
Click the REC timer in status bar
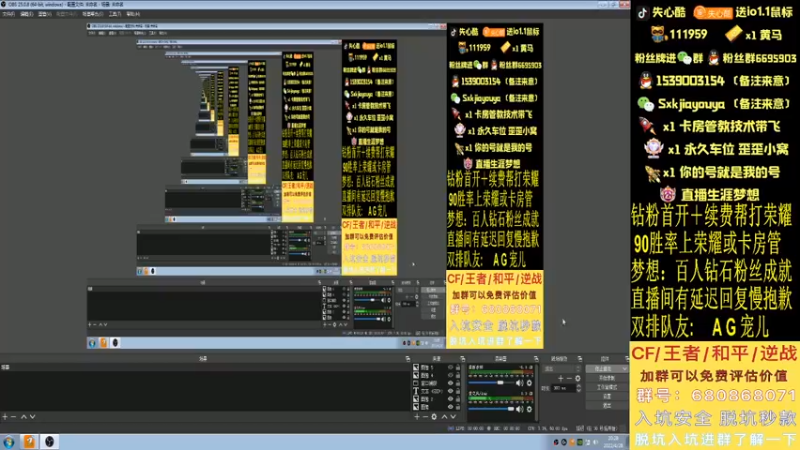click(505, 428)
